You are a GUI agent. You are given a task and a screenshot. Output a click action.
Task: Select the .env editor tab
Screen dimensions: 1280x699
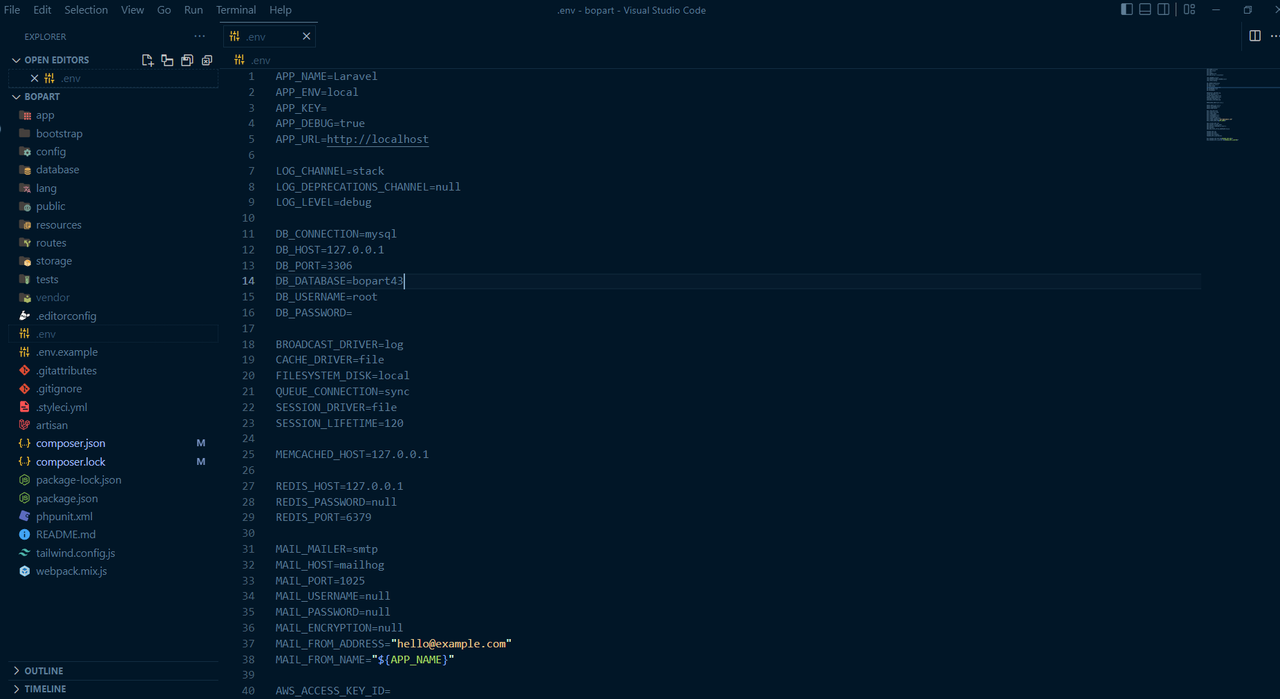pyautogui.click(x=270, y=36)
